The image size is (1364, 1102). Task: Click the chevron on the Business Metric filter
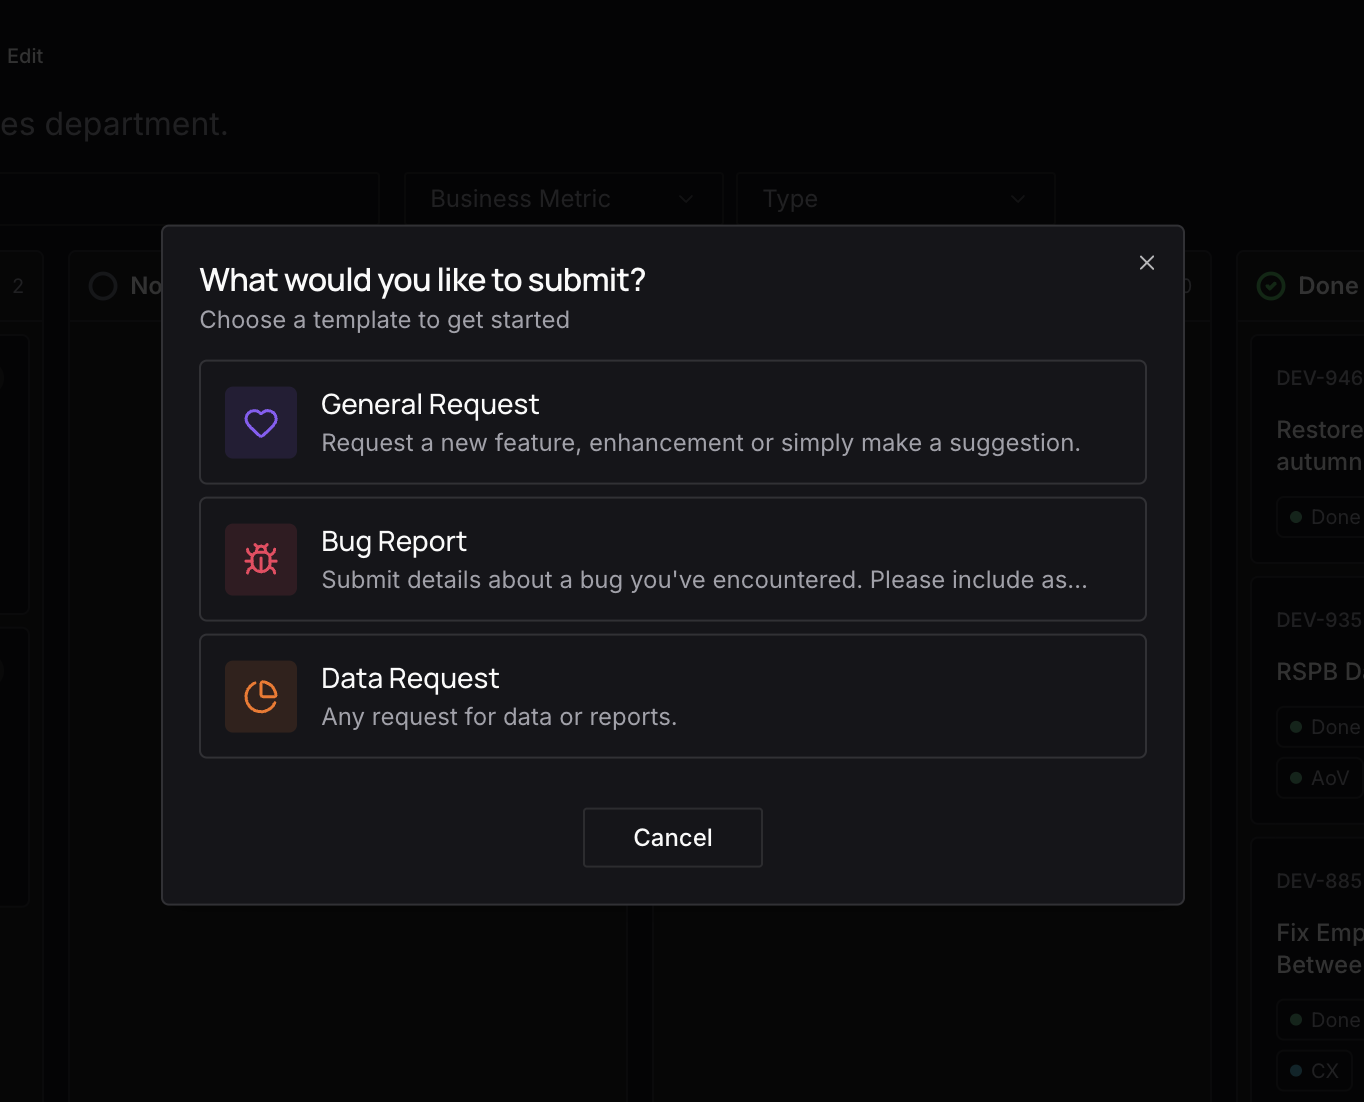(x=686, y=199)
